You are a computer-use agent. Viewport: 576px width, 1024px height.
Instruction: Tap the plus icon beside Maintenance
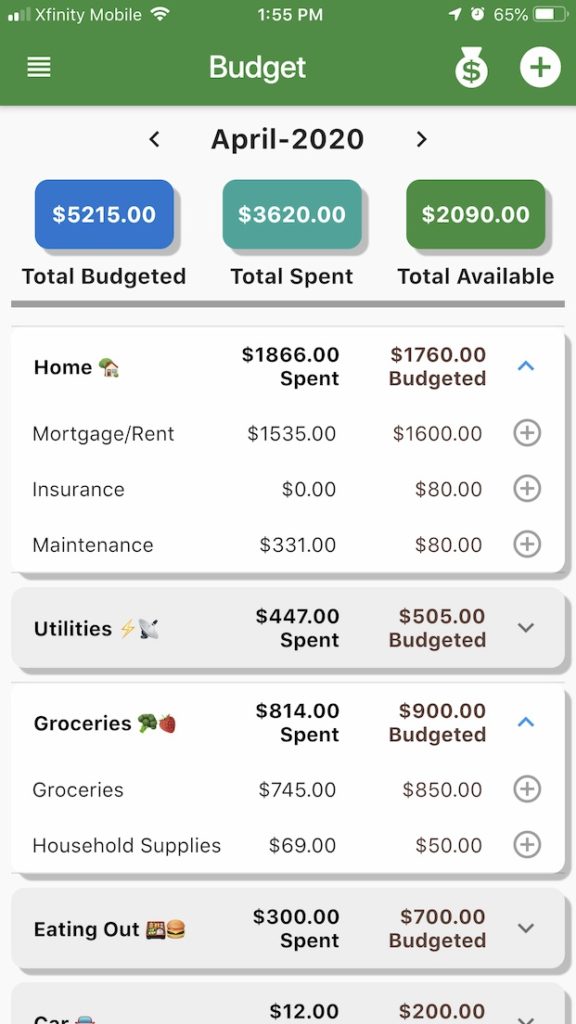point(527,544)
